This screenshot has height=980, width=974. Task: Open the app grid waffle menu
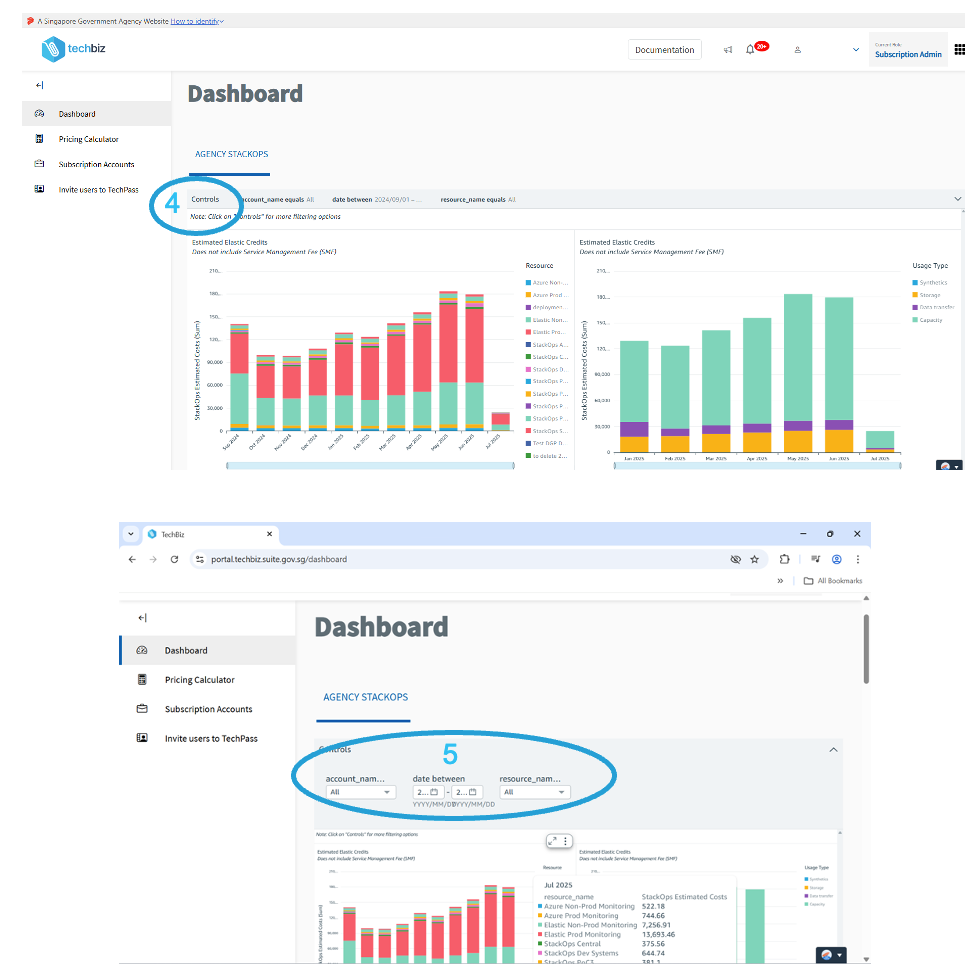960,48
